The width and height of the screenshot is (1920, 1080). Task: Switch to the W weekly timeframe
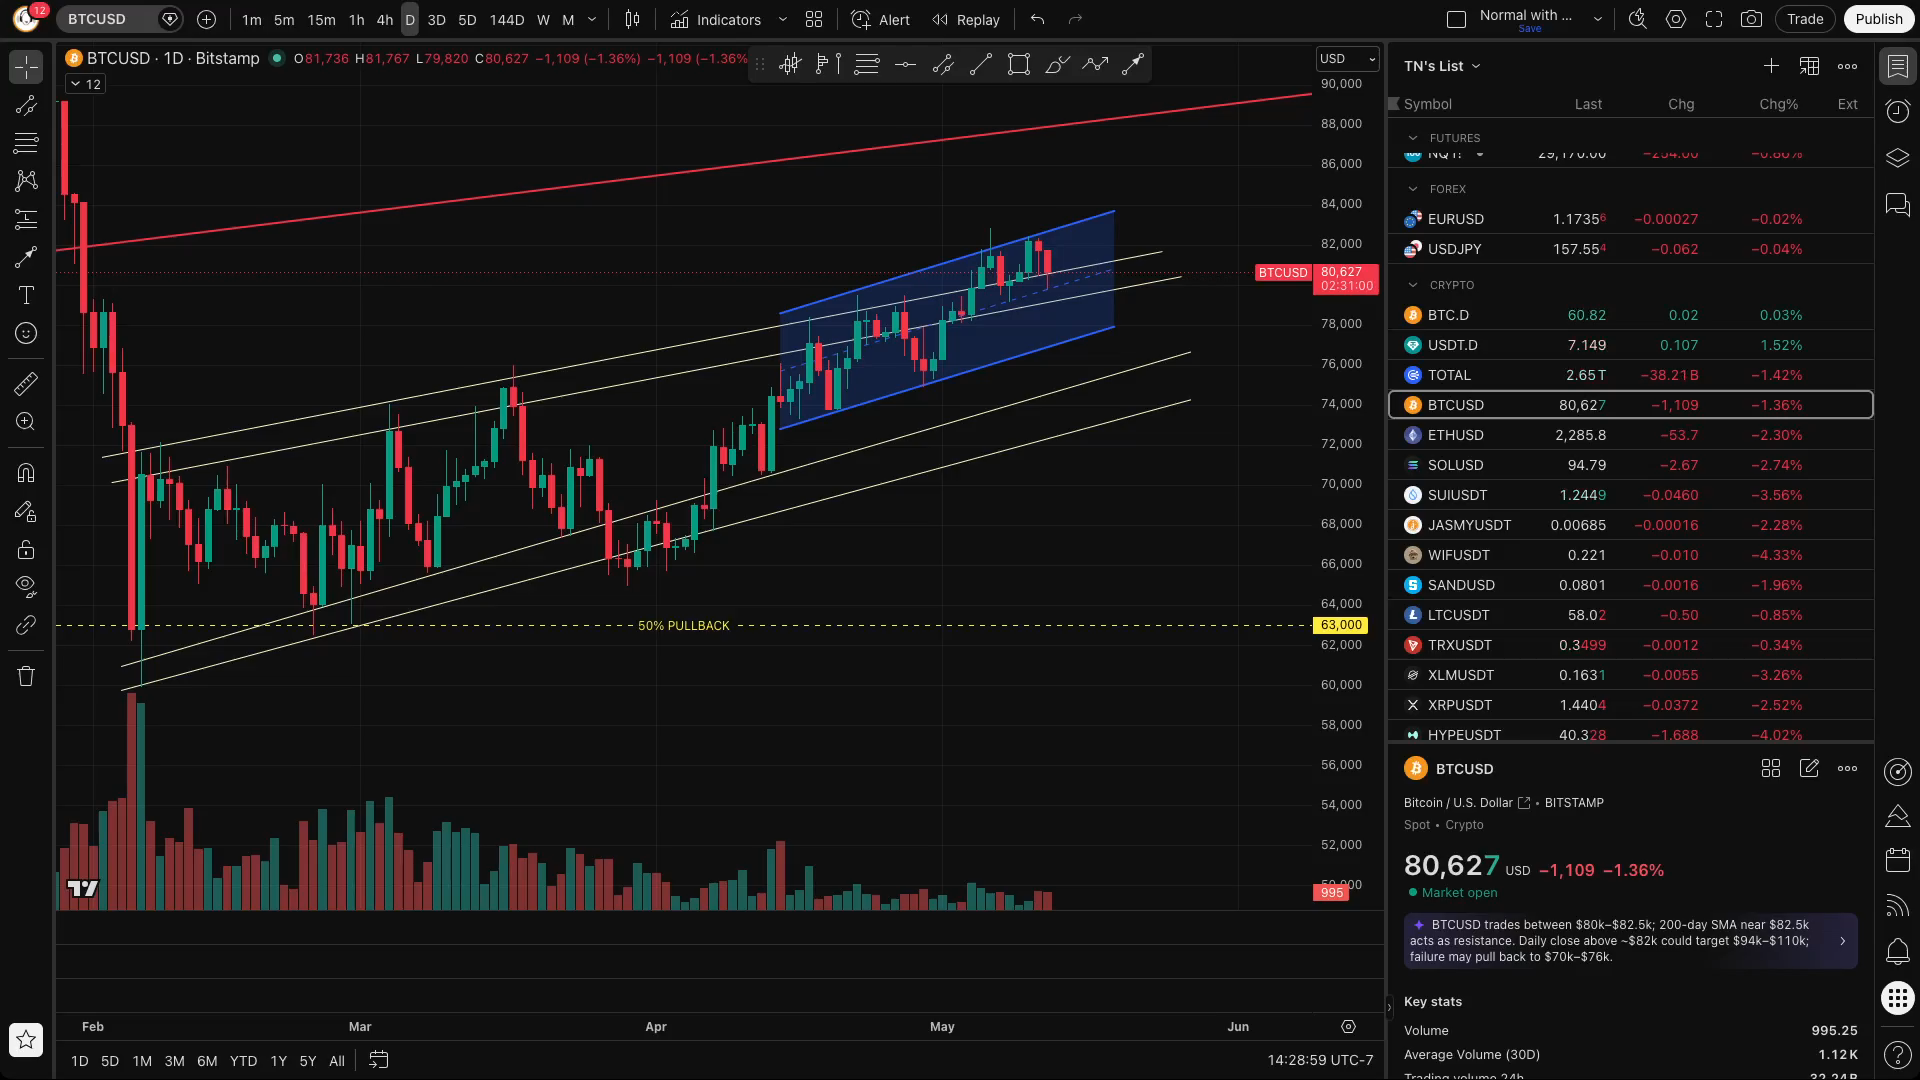click(543, 19)
